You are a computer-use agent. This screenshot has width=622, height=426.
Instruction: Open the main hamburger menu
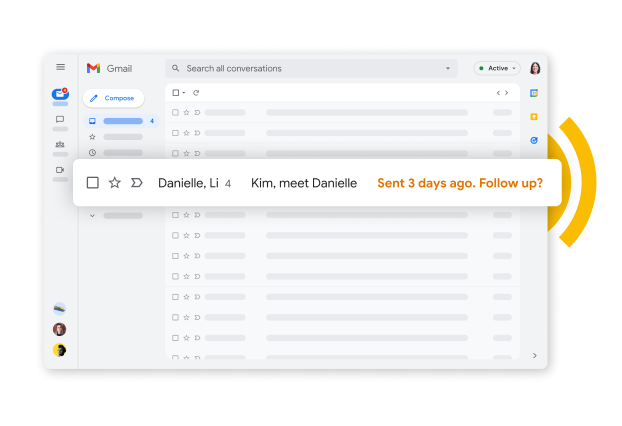pos(60,67)
